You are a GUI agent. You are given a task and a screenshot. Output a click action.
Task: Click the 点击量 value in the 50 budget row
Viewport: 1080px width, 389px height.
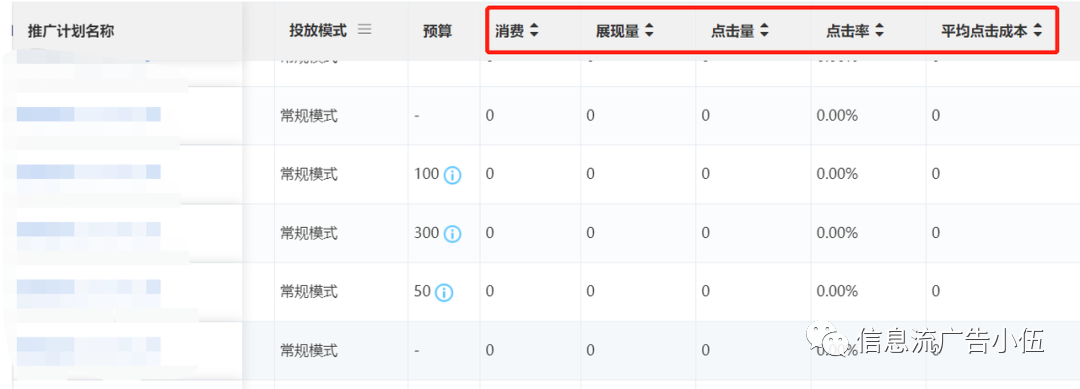(705, 292)
